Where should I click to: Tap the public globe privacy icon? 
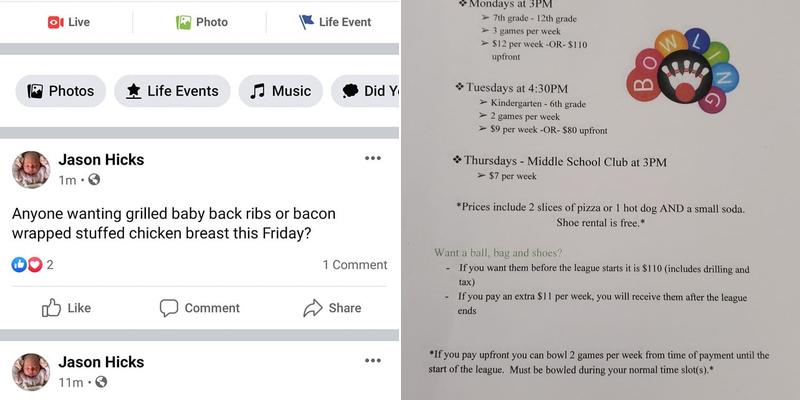94,180
